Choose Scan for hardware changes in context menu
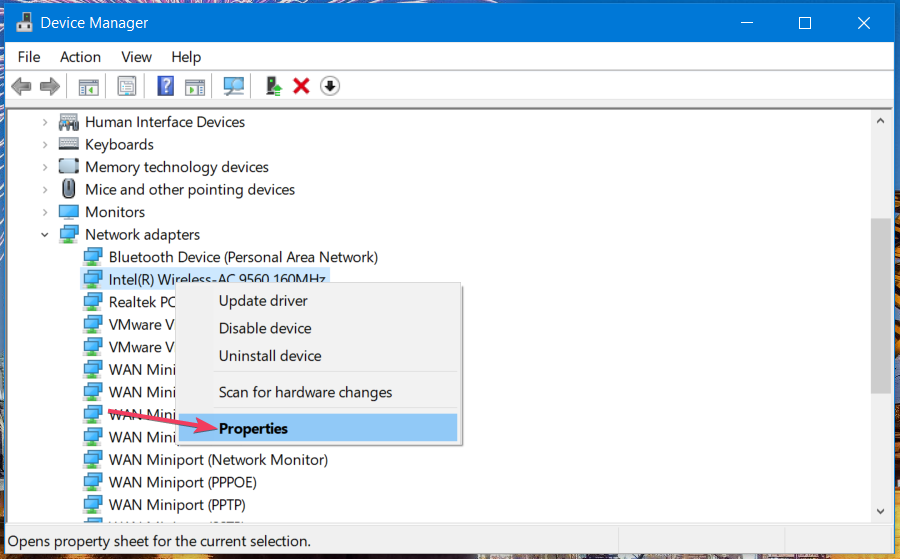 (x=318, y=392)
